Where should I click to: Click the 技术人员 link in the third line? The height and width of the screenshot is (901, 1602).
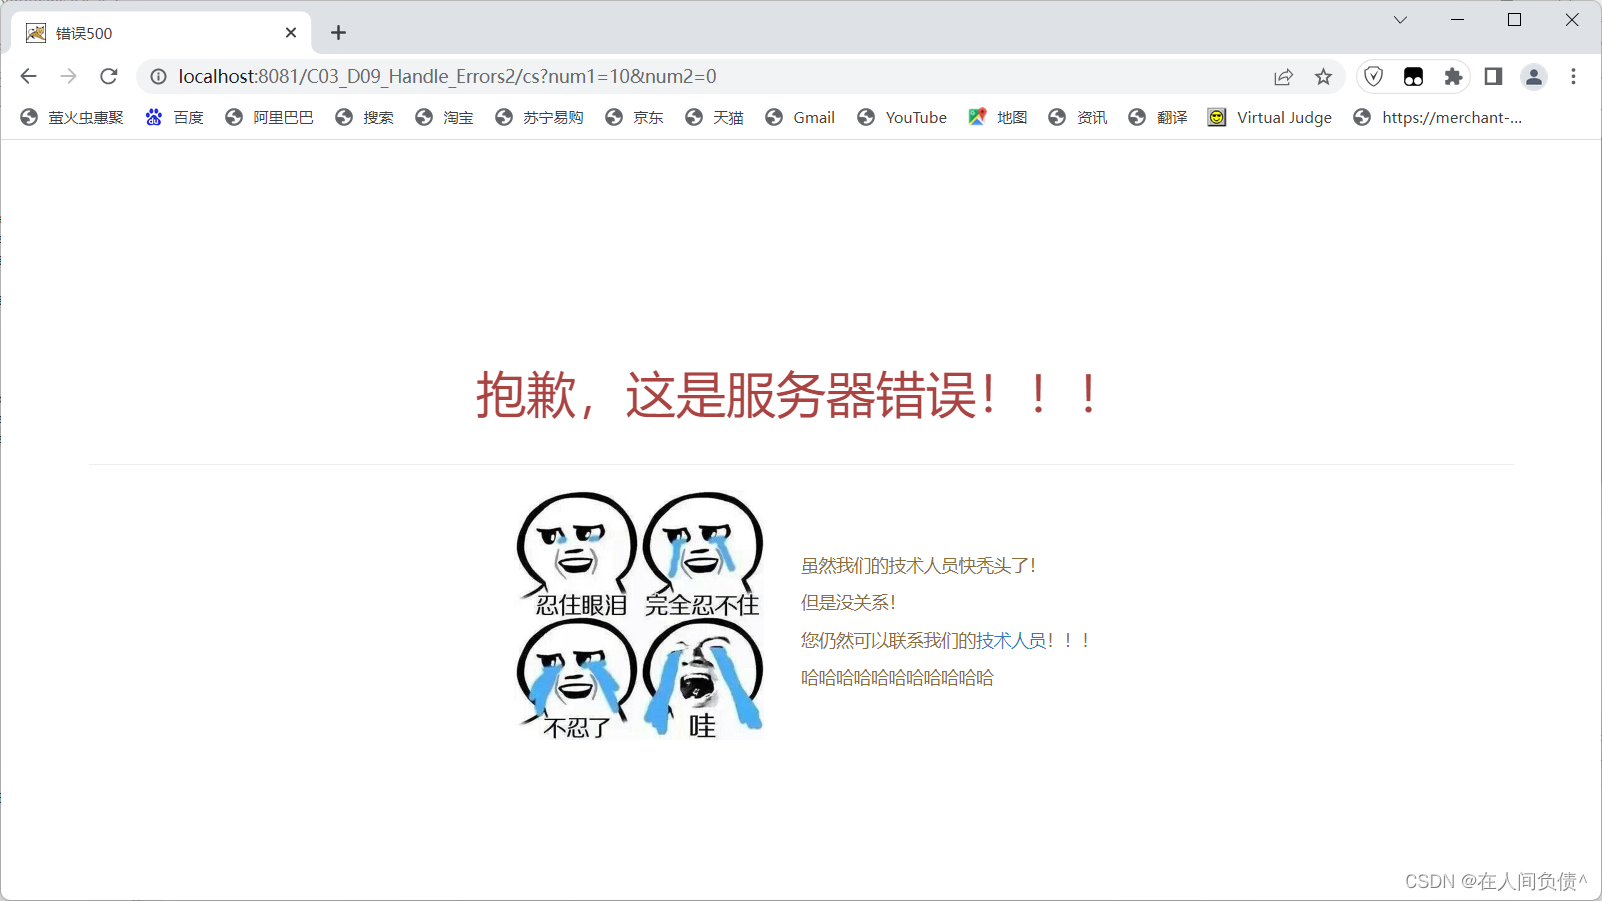[x=1011, y=640]
